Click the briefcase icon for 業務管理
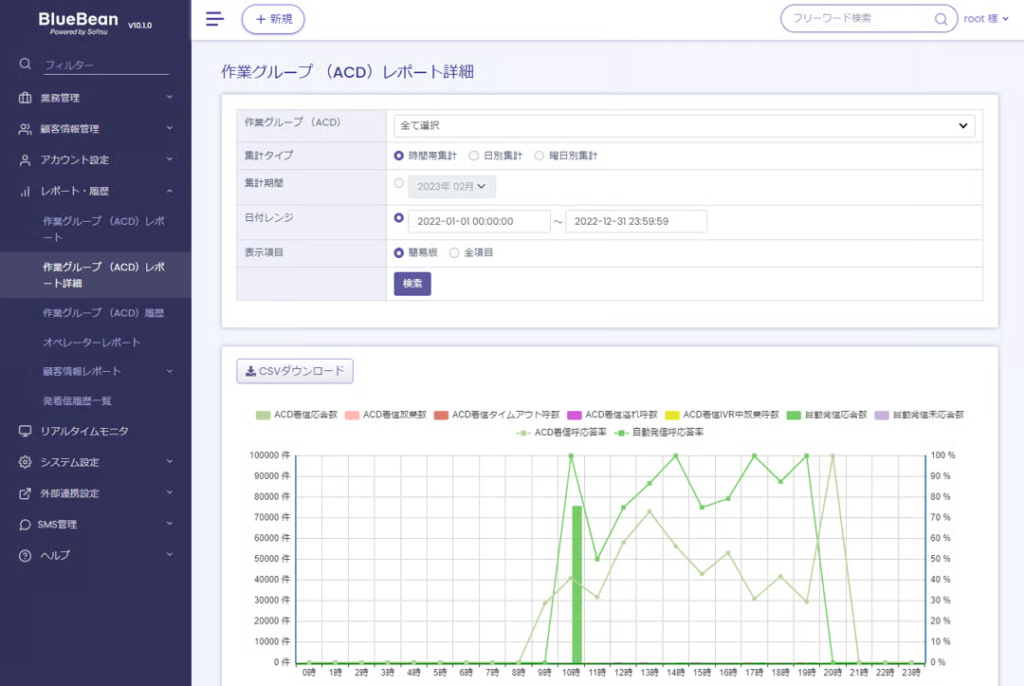 [x=25, y=98]
